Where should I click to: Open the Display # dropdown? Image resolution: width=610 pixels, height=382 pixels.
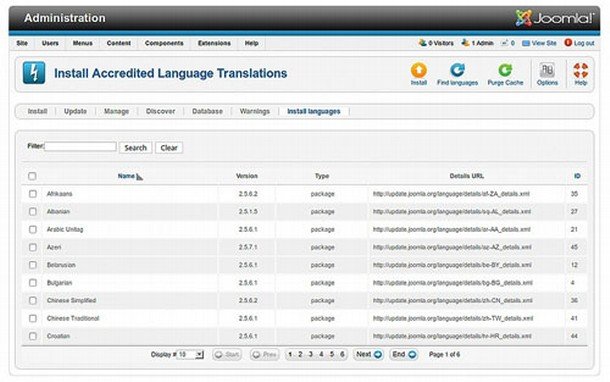[x=190, y=355]
